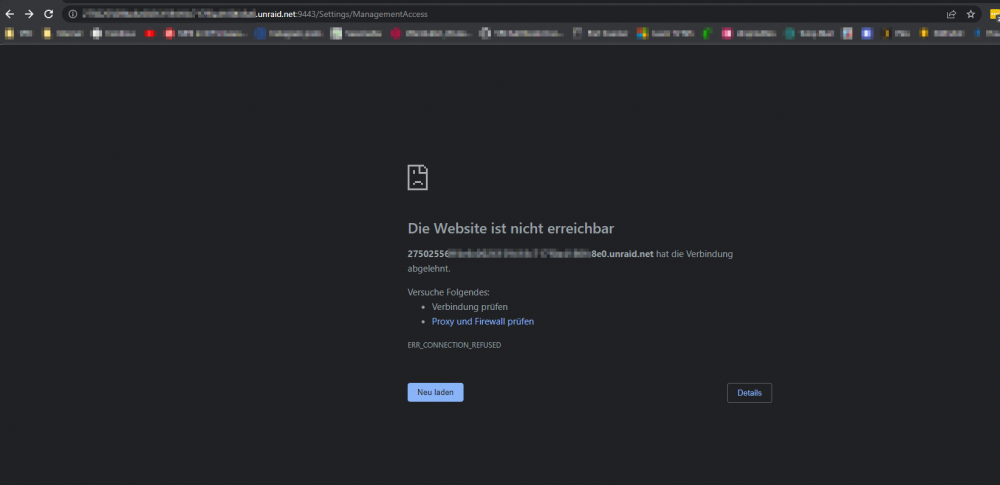Reload the page using the toolbar refresh icon
This screenshot has height=485, width=1000.
(48, 14)
